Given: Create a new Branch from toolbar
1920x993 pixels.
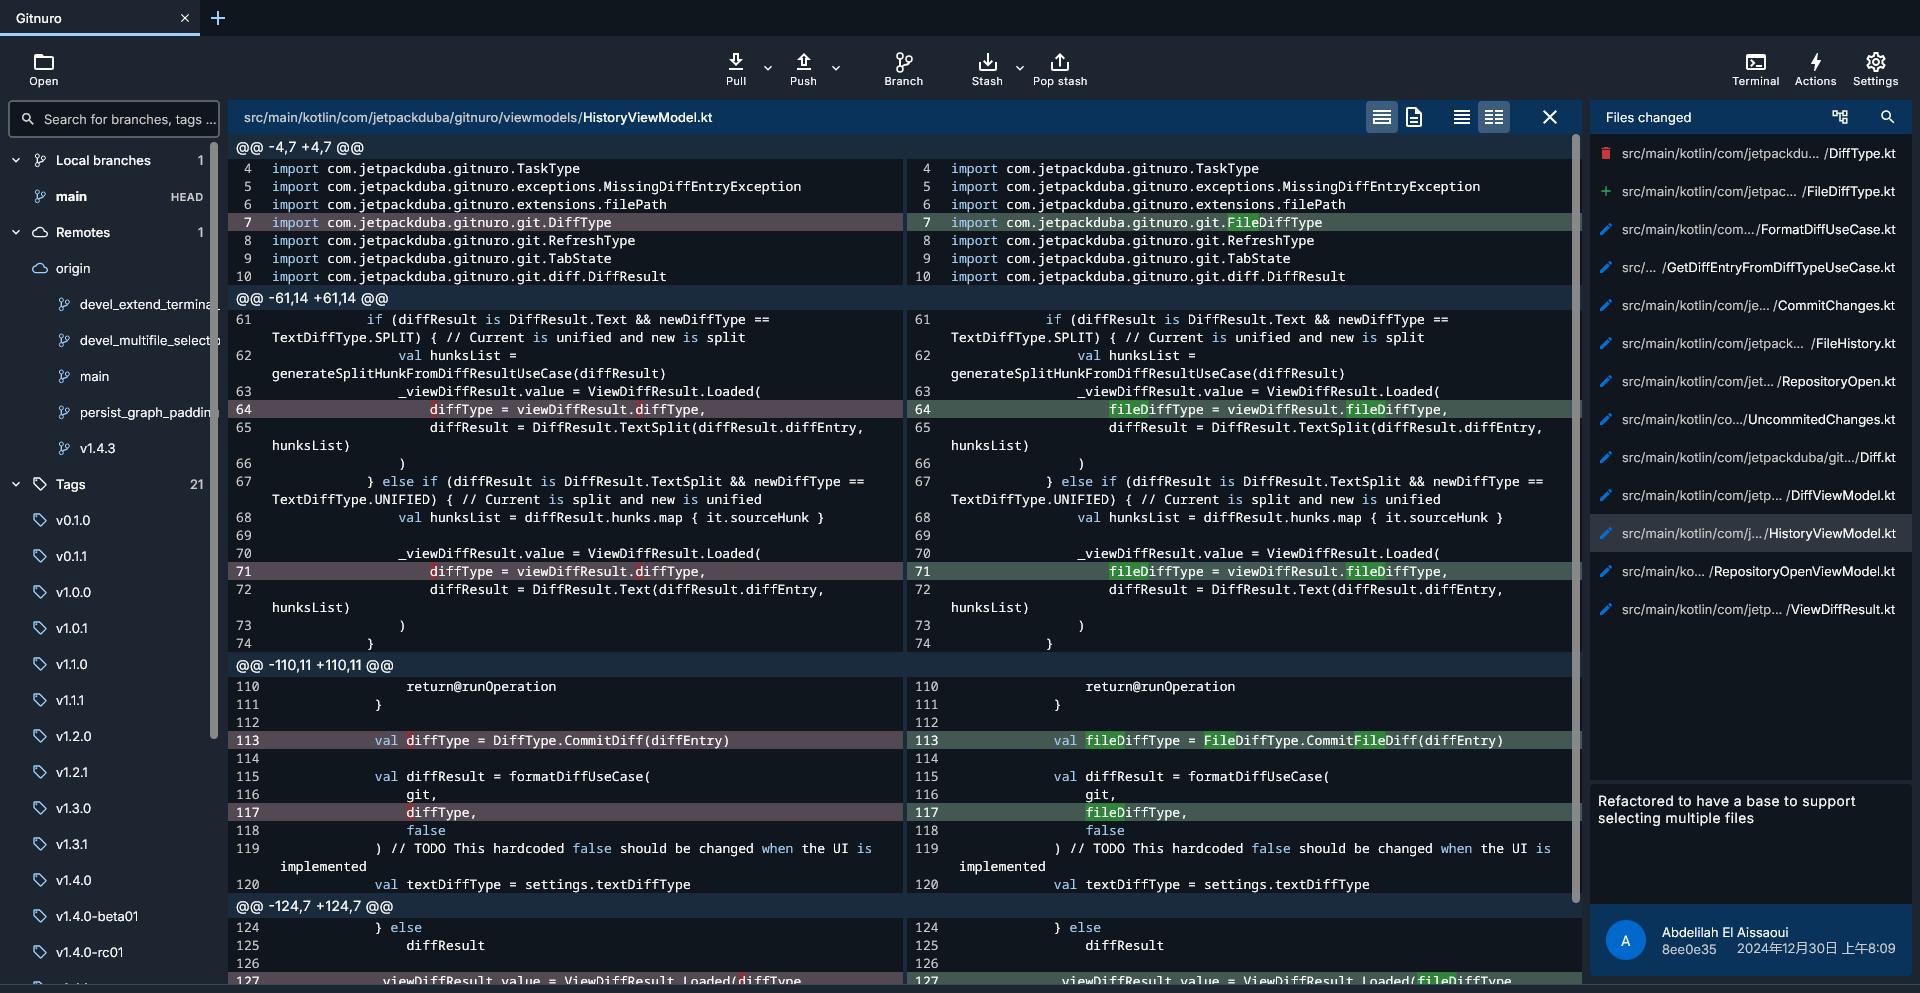Looking at the screenshot, I should (x=903, y=69).
